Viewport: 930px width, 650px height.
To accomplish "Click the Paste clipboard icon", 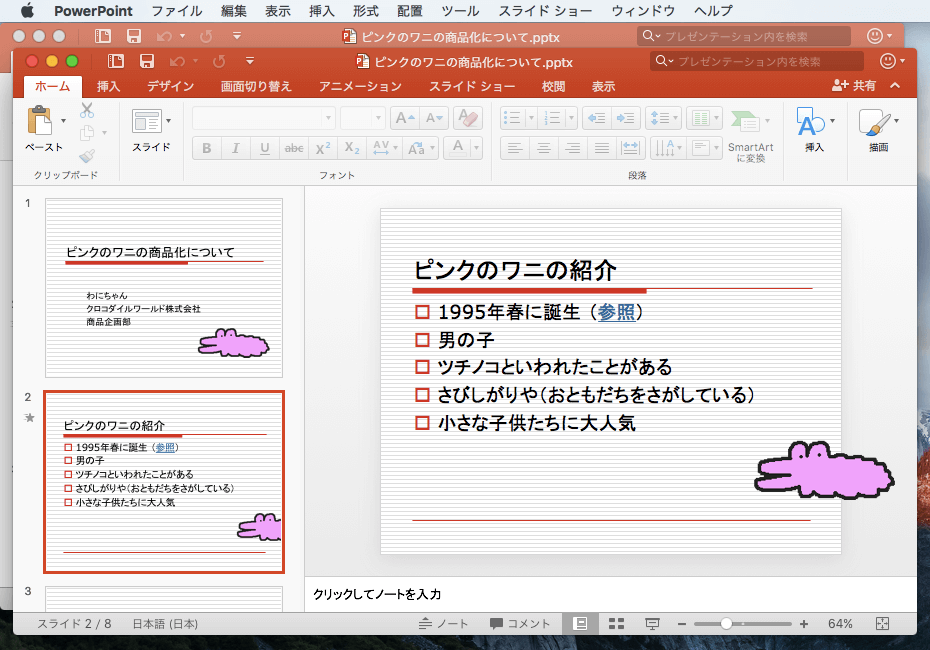I will click(40, 120).
